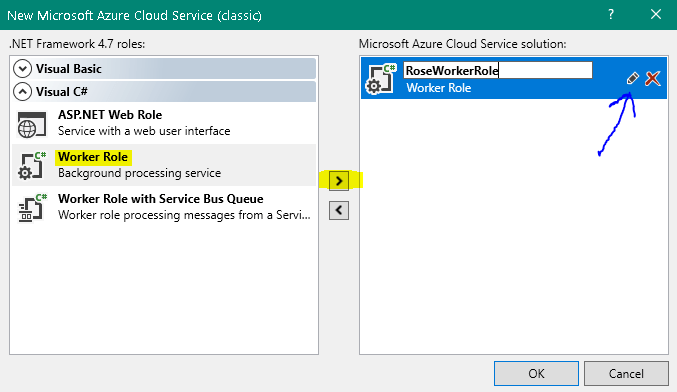677x392 pixels.
Task: Click the ASP.NET Web Role globe icon
Action: 32,124
